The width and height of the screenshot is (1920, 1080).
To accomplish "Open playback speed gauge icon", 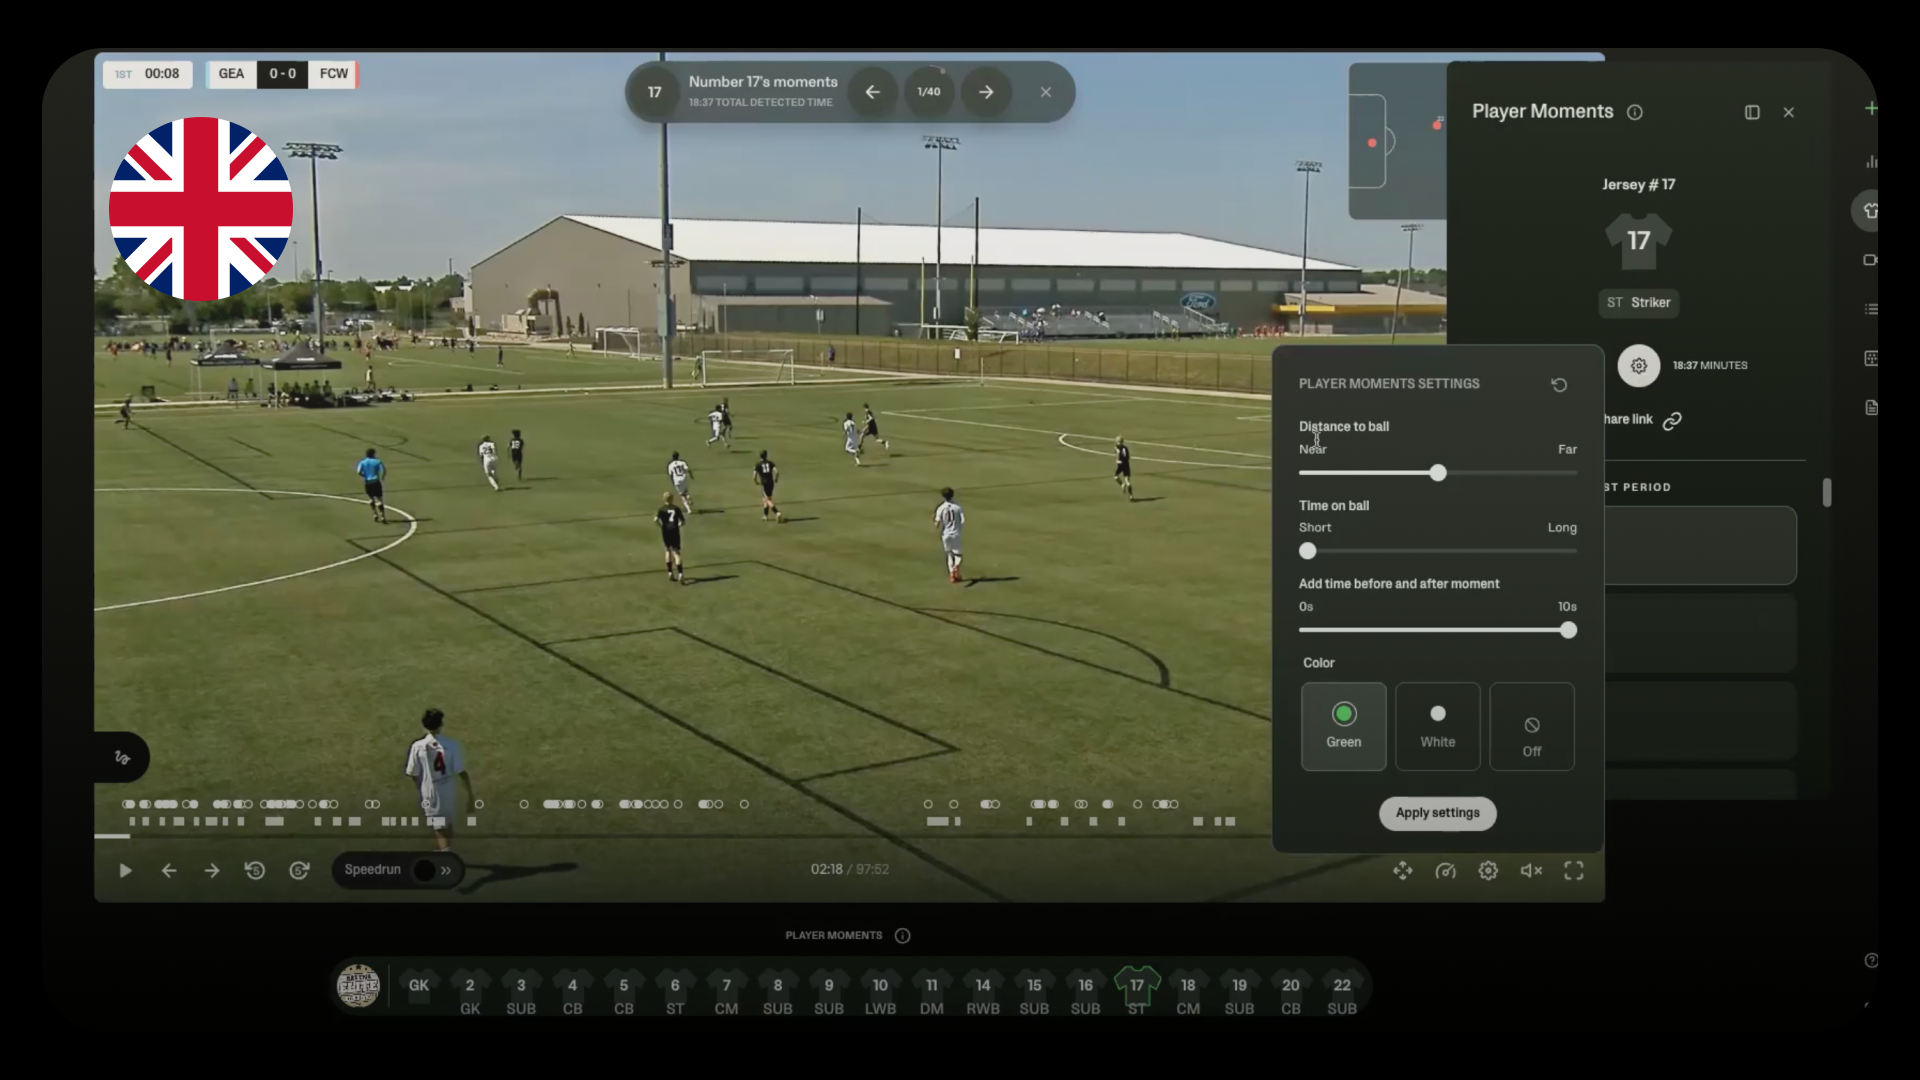I will [x=1445, y=871].
